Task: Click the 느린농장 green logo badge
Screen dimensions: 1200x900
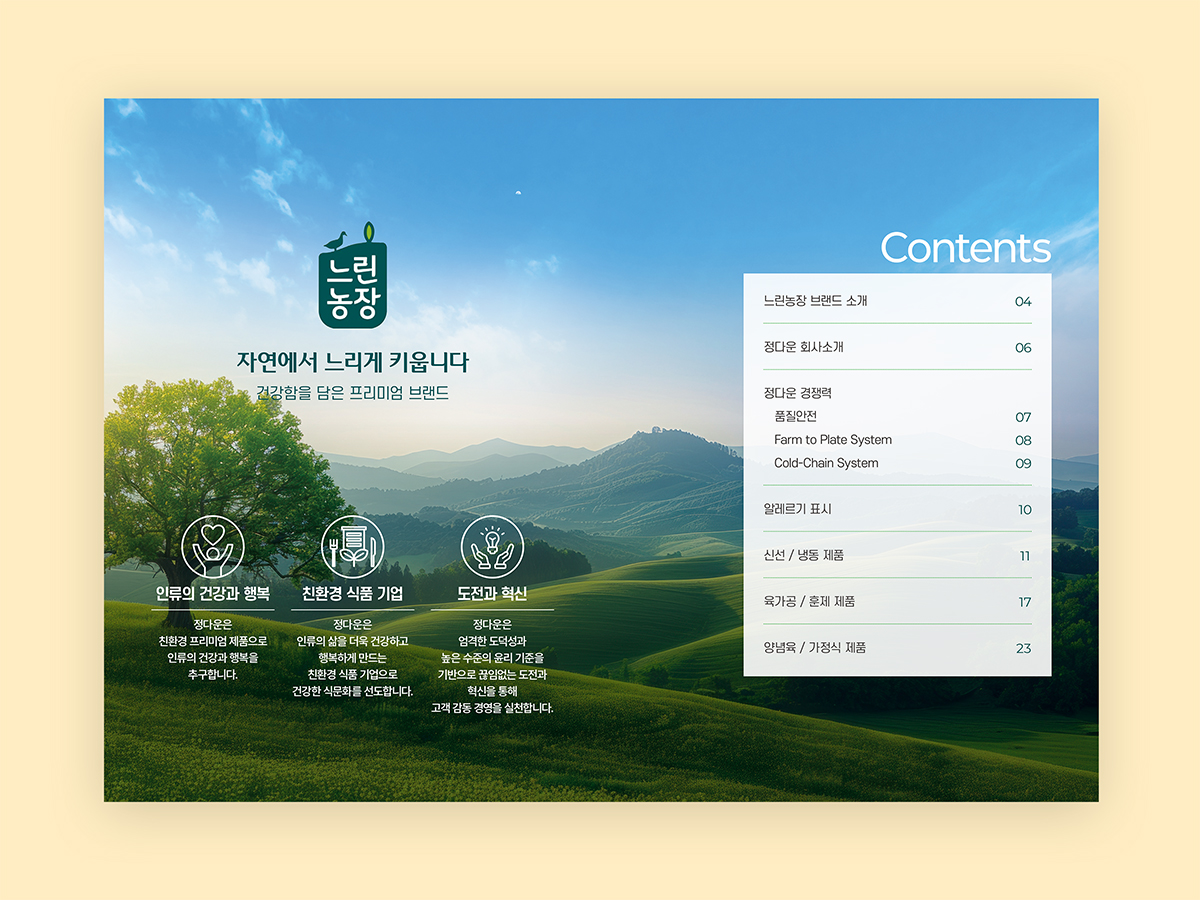Action: 353,285
